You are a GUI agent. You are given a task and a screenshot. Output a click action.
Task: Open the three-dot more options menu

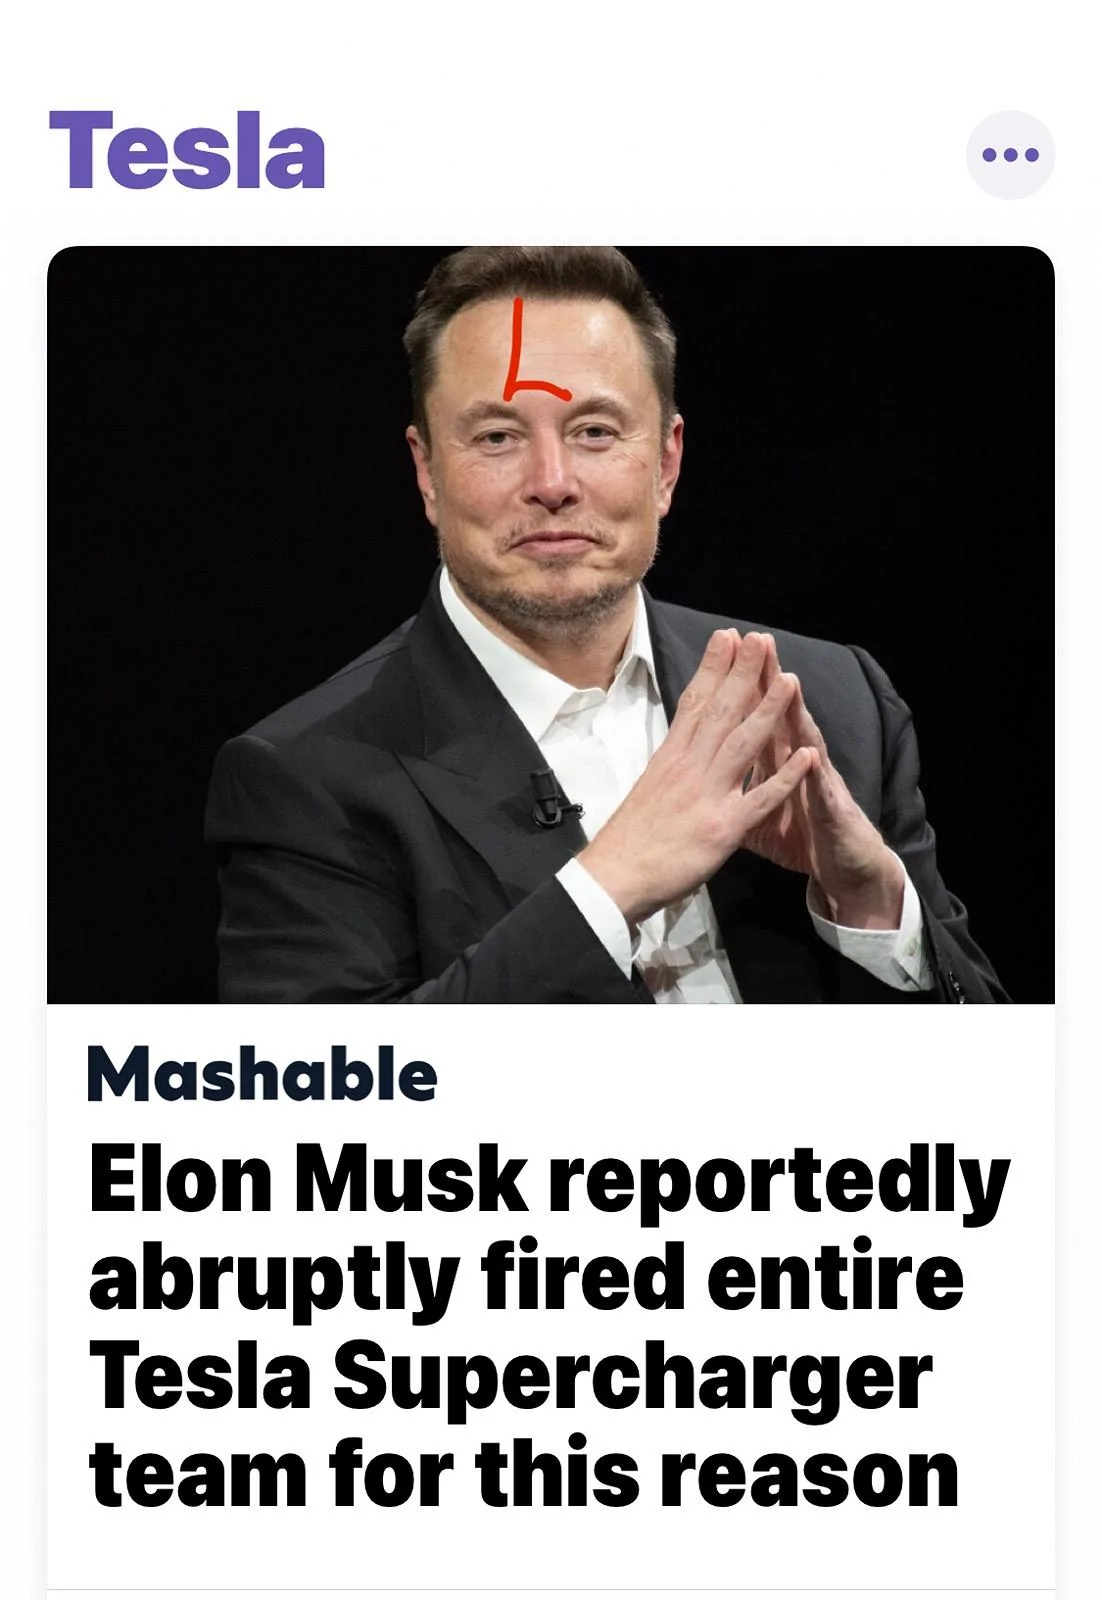1010,155
